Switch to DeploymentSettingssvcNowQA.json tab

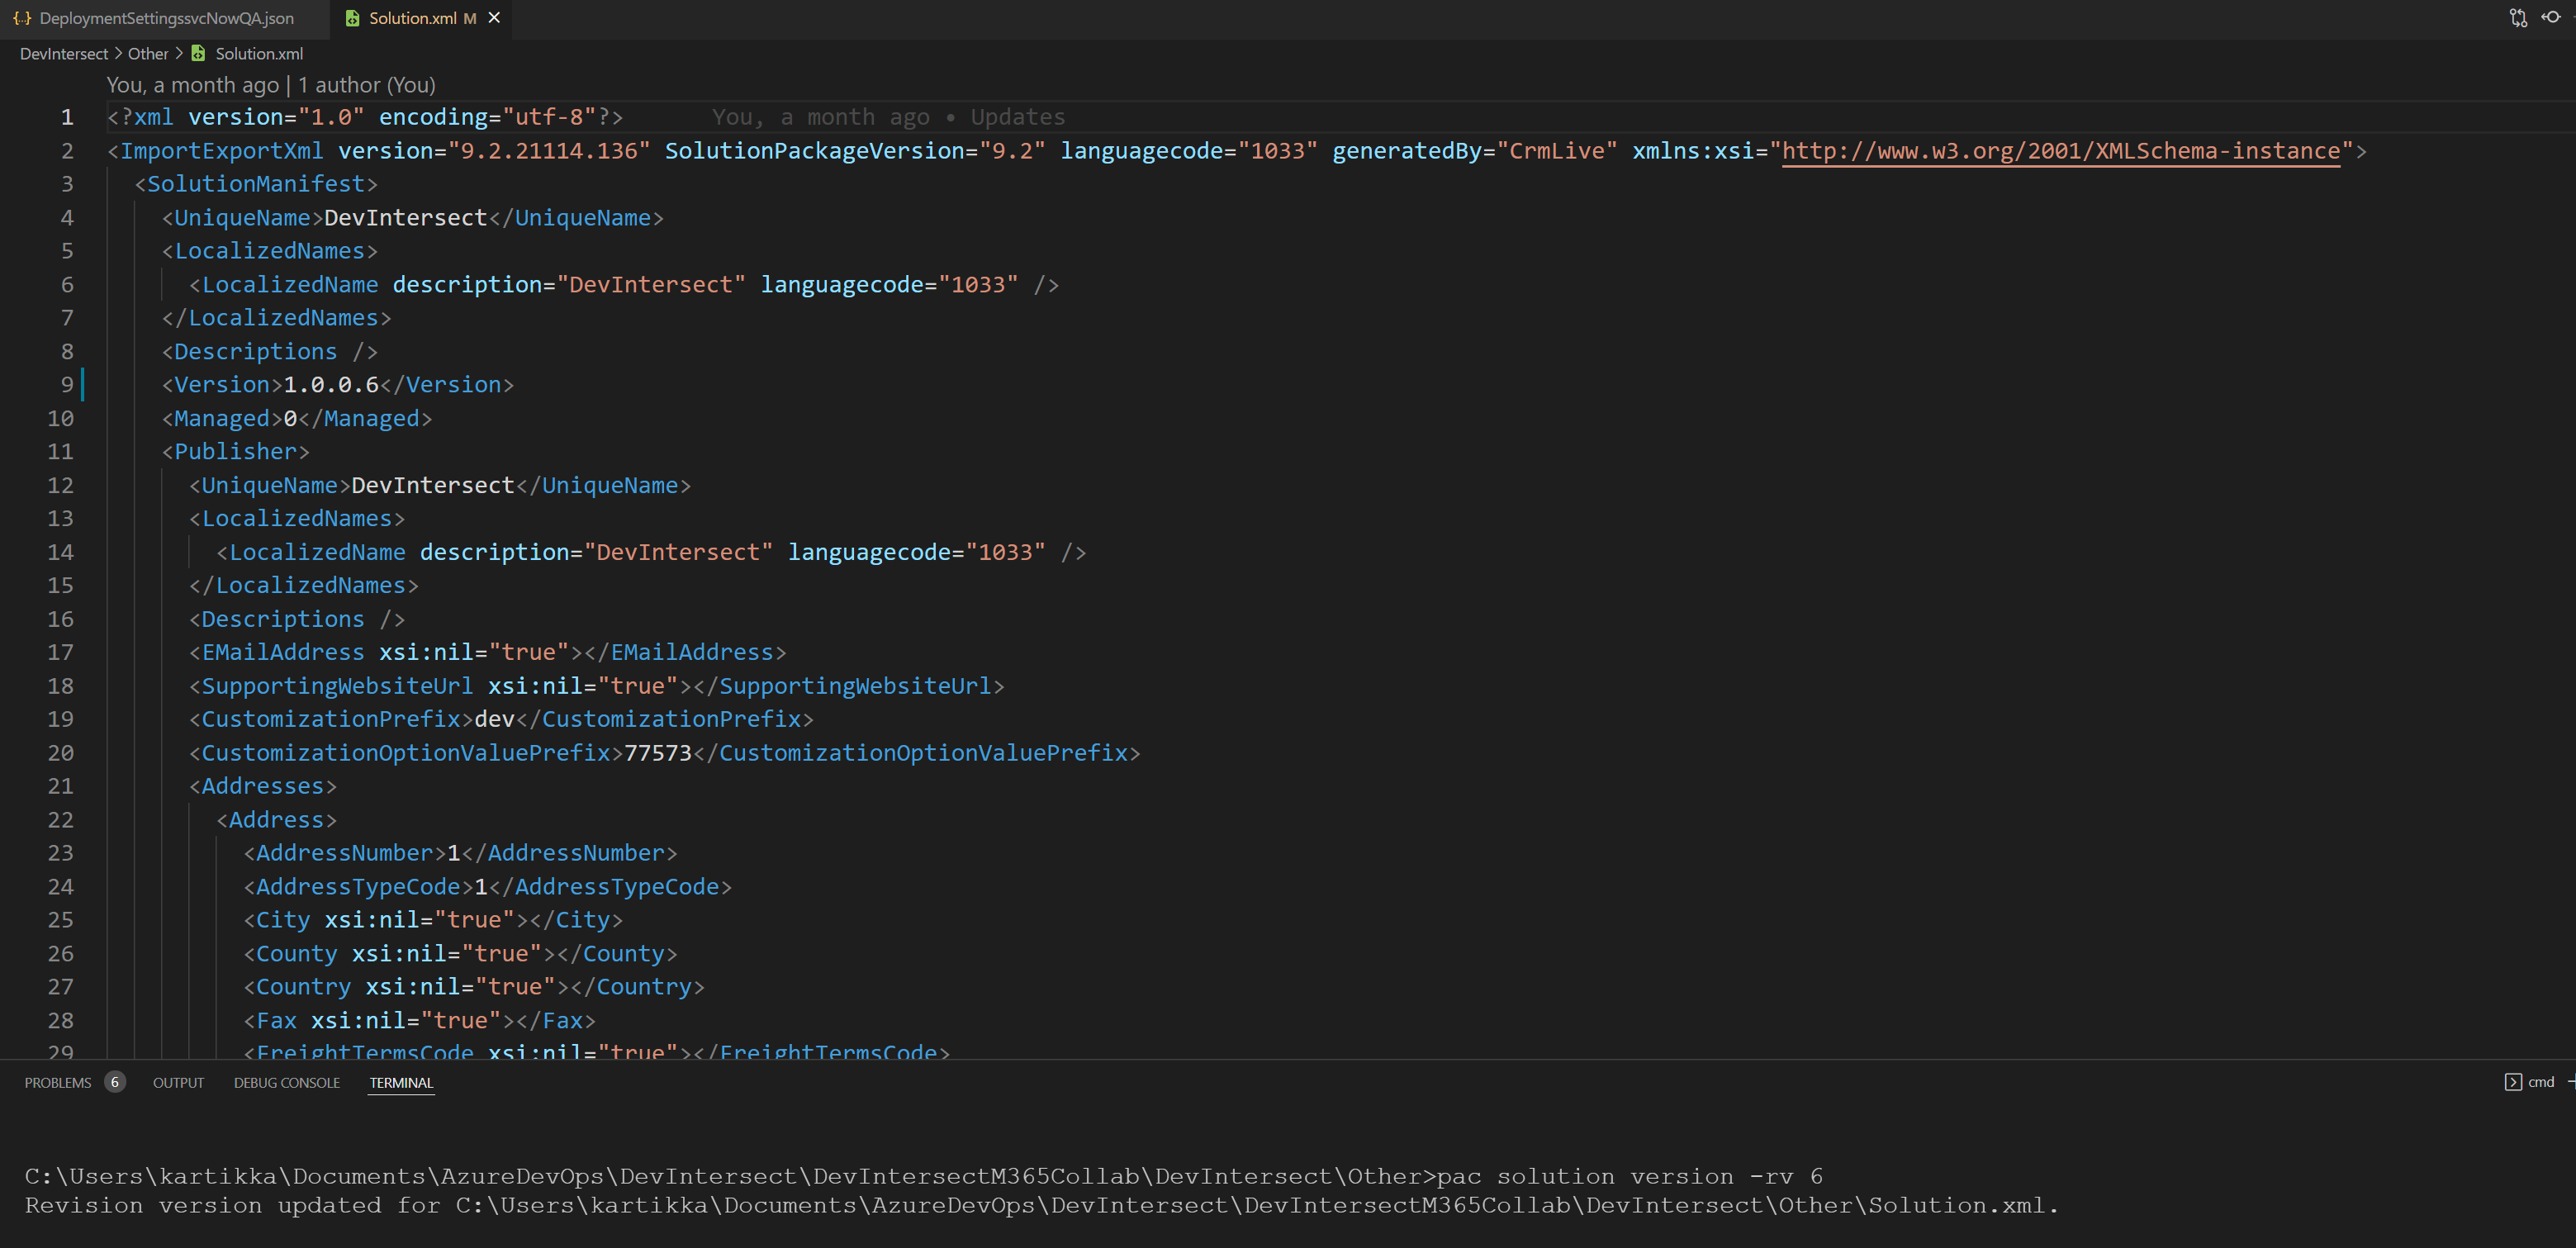tap(166, 18)
